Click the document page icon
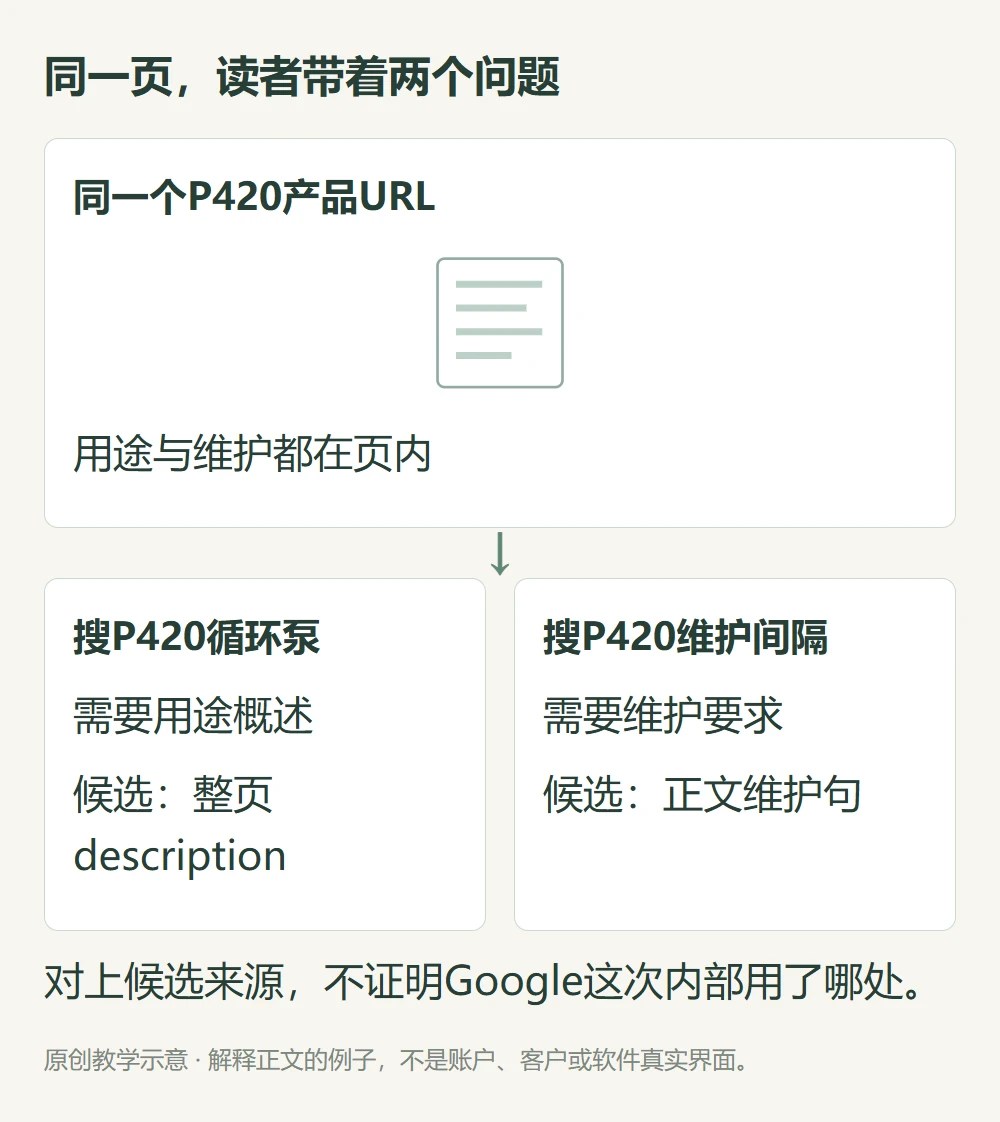This screenshot has height=1122, width=1000. click(x=500, y=323)
